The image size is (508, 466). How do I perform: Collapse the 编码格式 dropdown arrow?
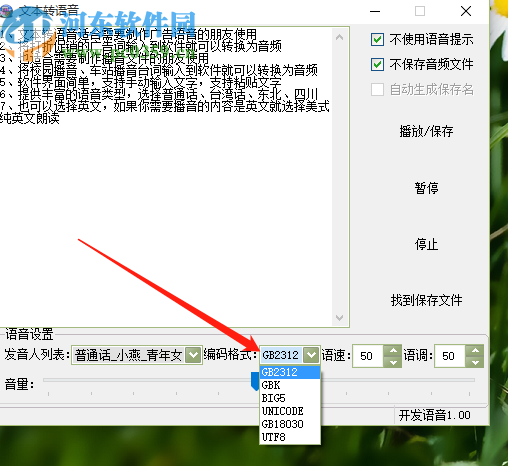point(311,355)
